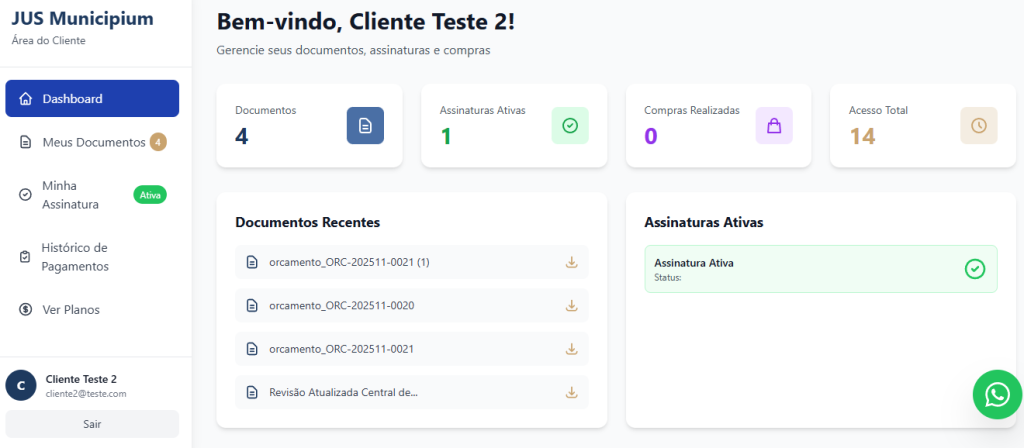The height and width of the screenshot is (448, 1024).
Task: Open the WhatsApp chat floating button
Action: coord(997,395)
